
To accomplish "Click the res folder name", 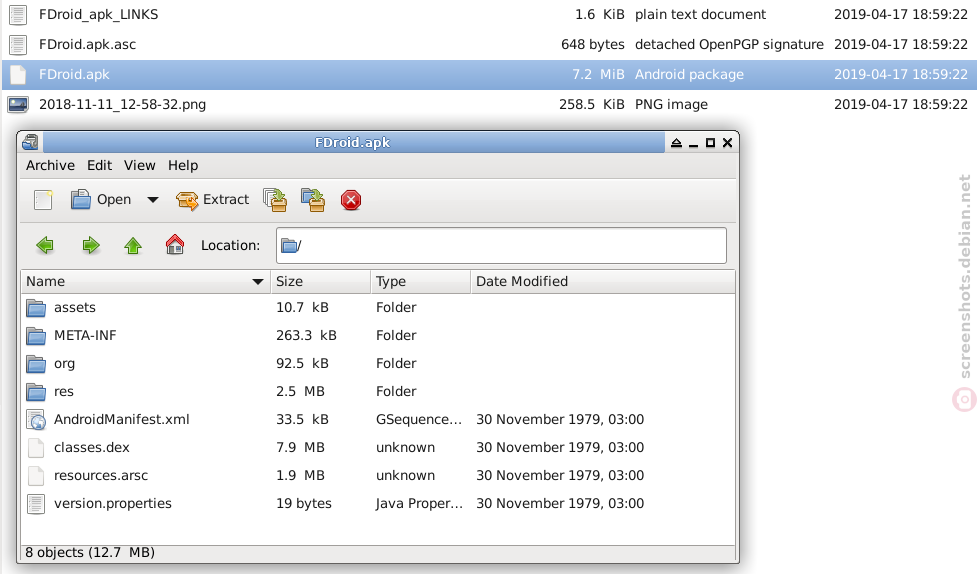I will [64, 392].
